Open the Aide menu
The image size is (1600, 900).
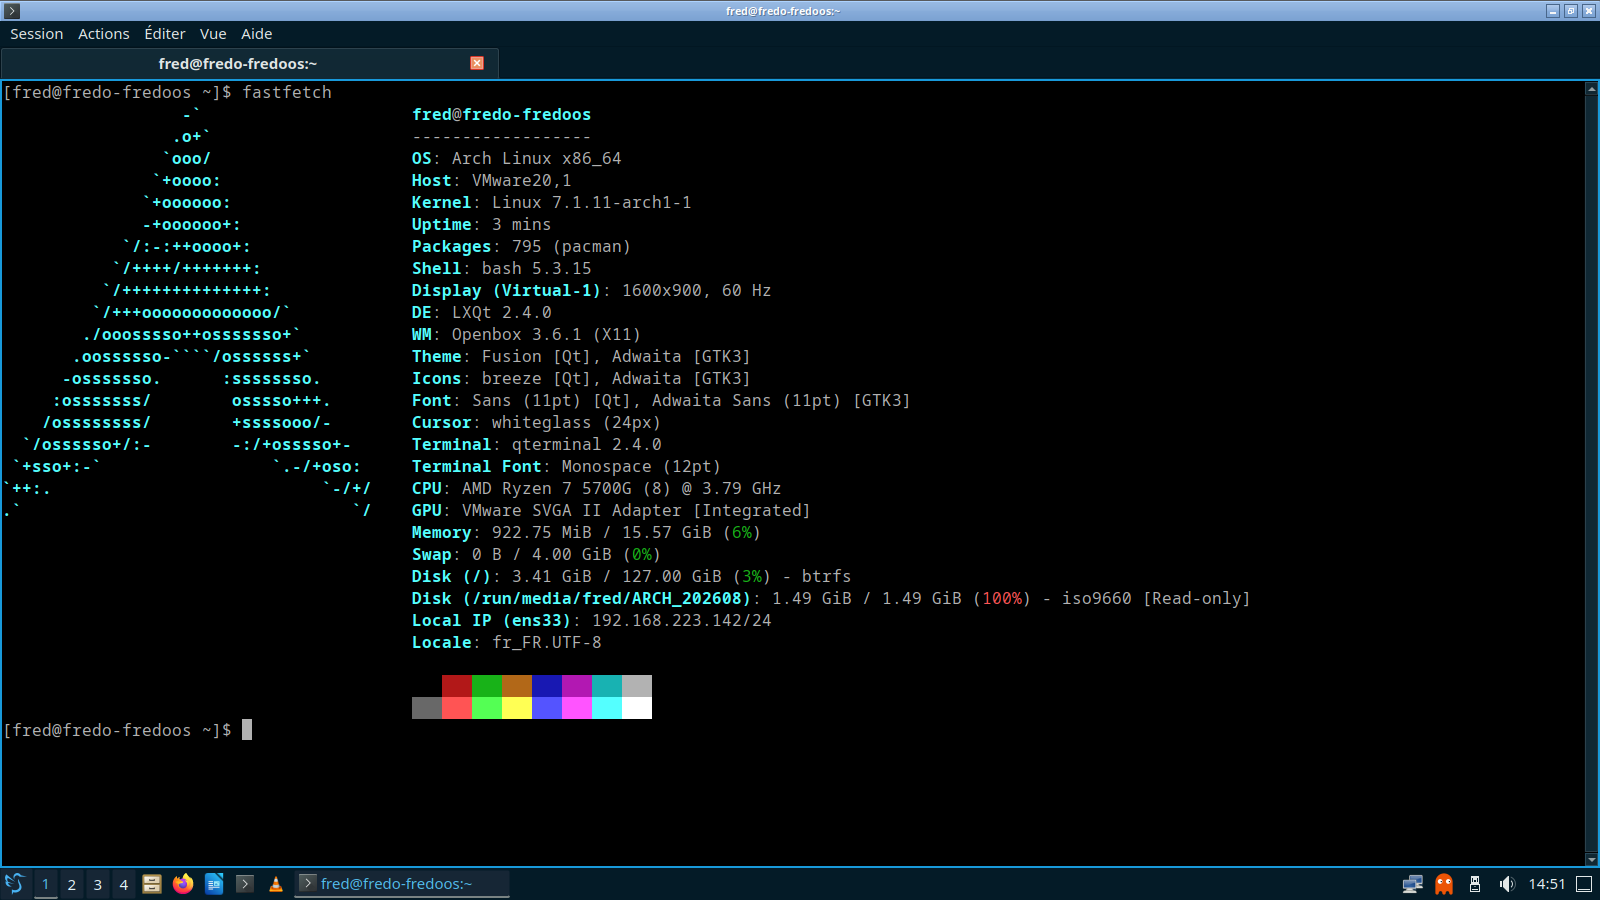tap(257, 34)
